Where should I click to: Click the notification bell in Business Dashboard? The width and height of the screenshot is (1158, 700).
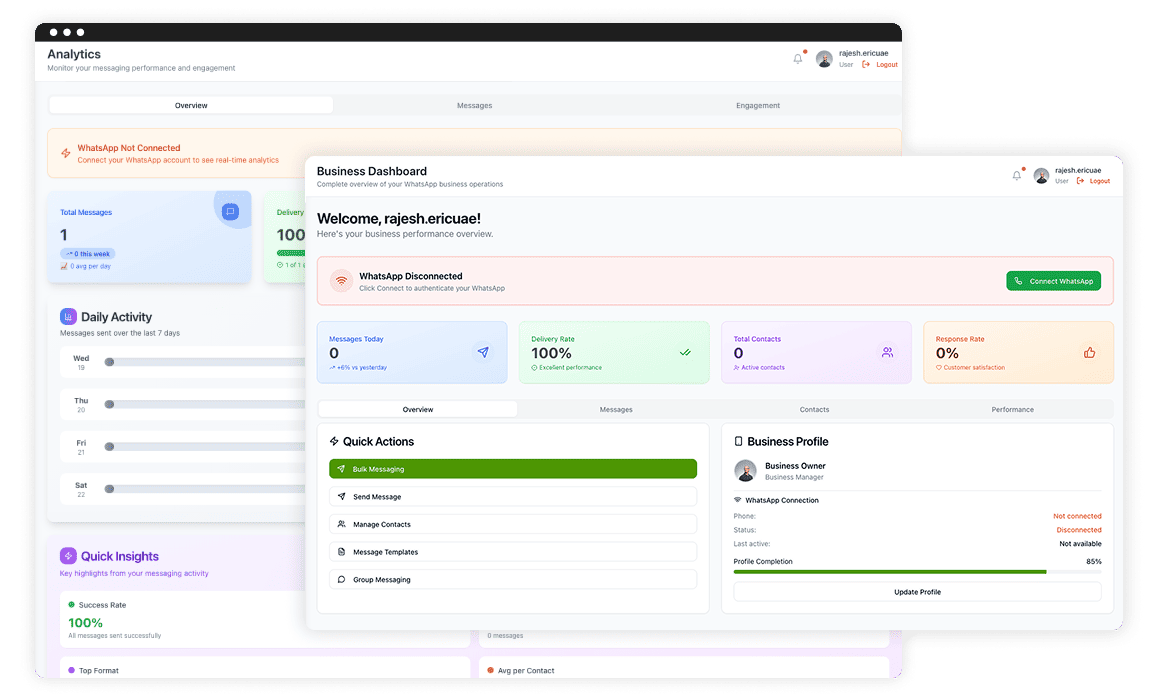tap(1017, 176)
